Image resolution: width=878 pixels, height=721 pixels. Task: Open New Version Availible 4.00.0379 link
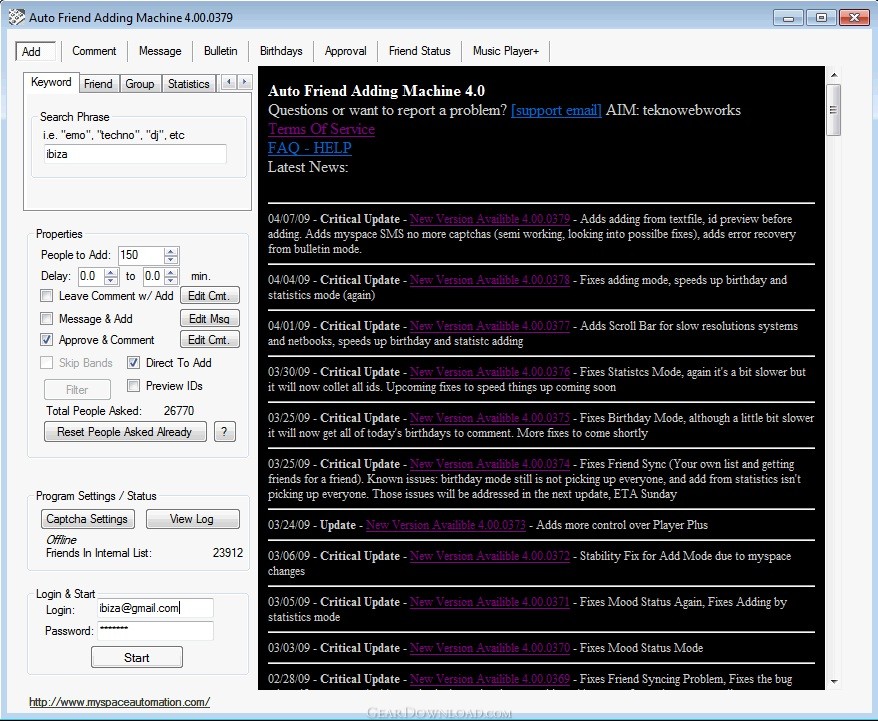click(490, 219)
